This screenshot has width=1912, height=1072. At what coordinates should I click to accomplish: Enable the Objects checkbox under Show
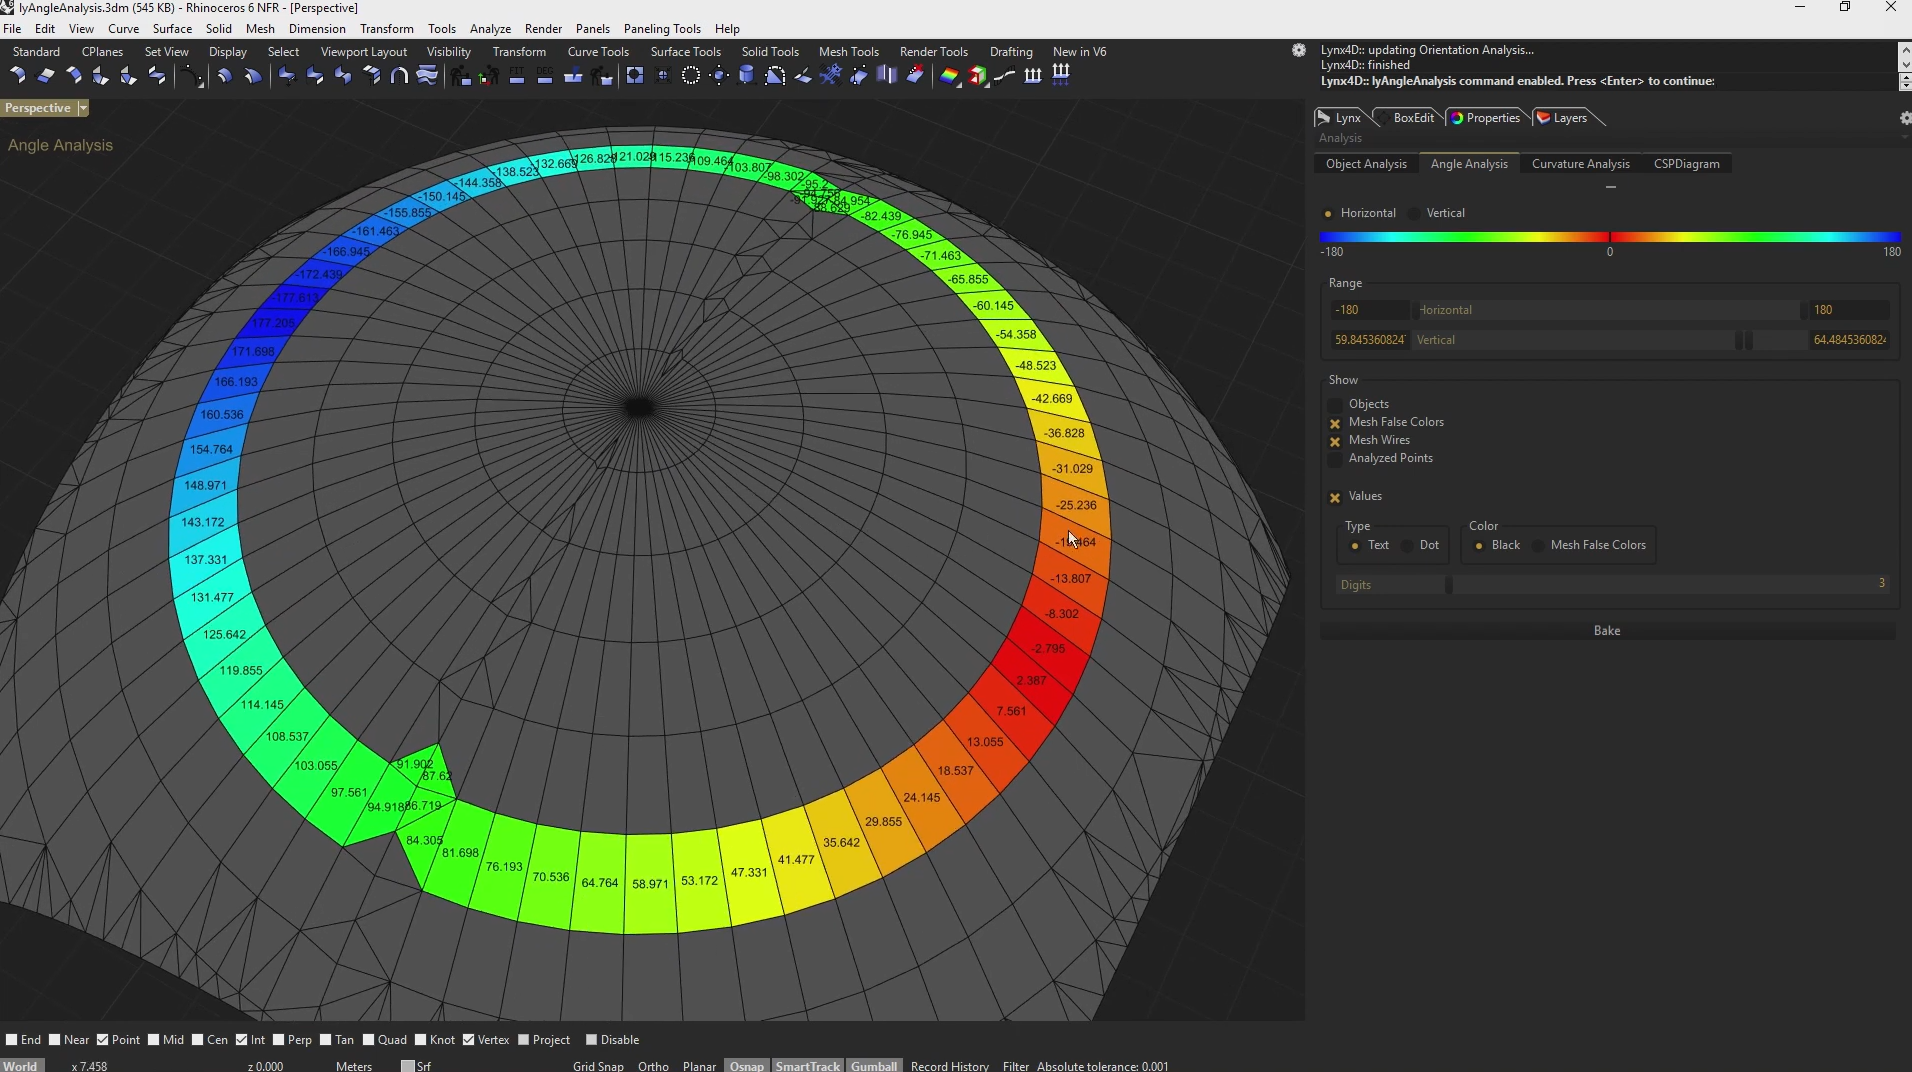pyautogui.click(x=1335, y=405)
